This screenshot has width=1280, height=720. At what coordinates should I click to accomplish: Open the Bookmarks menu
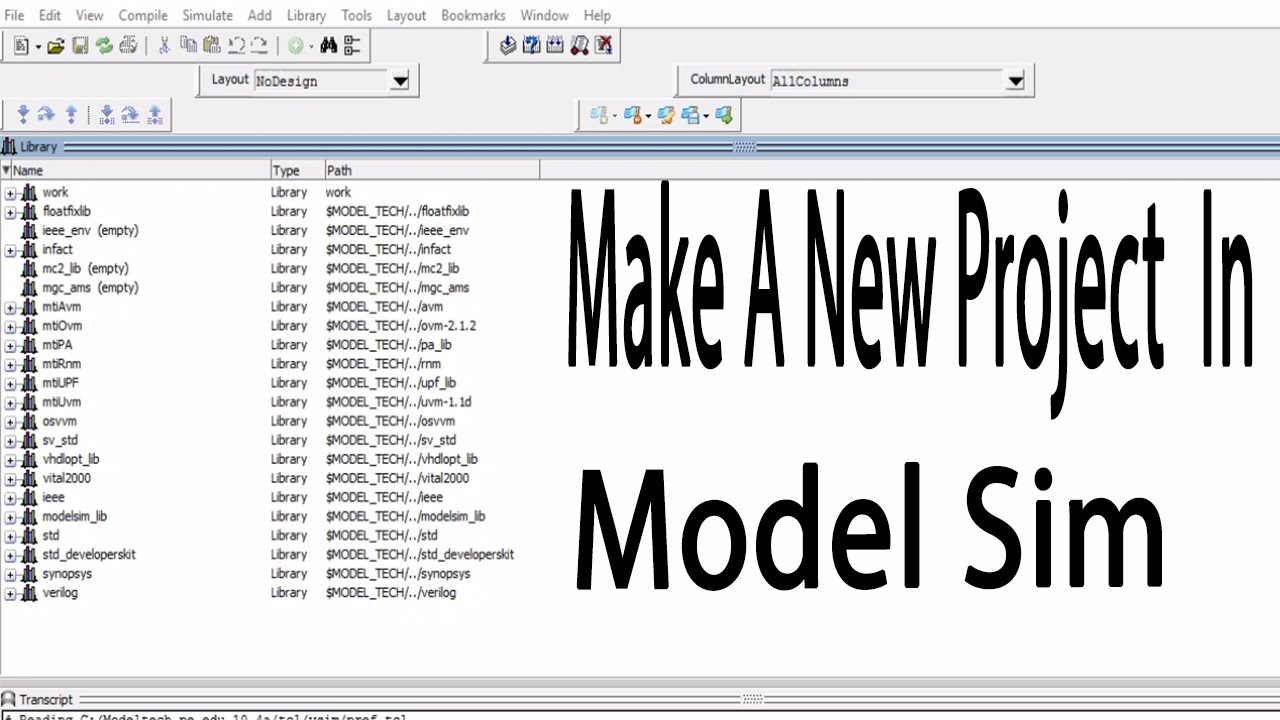[x=473, y=15]
